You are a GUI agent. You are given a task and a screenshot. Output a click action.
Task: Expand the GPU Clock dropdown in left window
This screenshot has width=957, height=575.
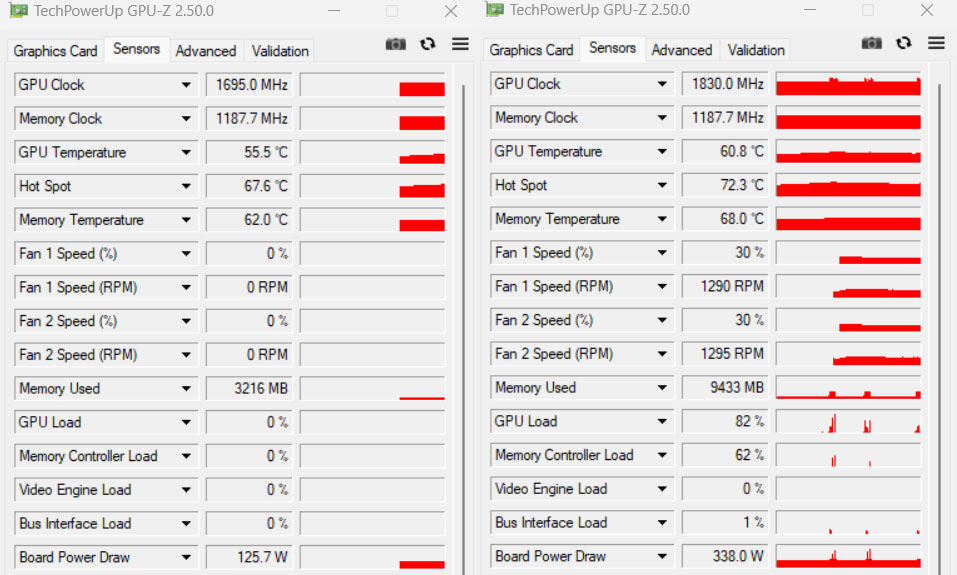pos(186,85)
